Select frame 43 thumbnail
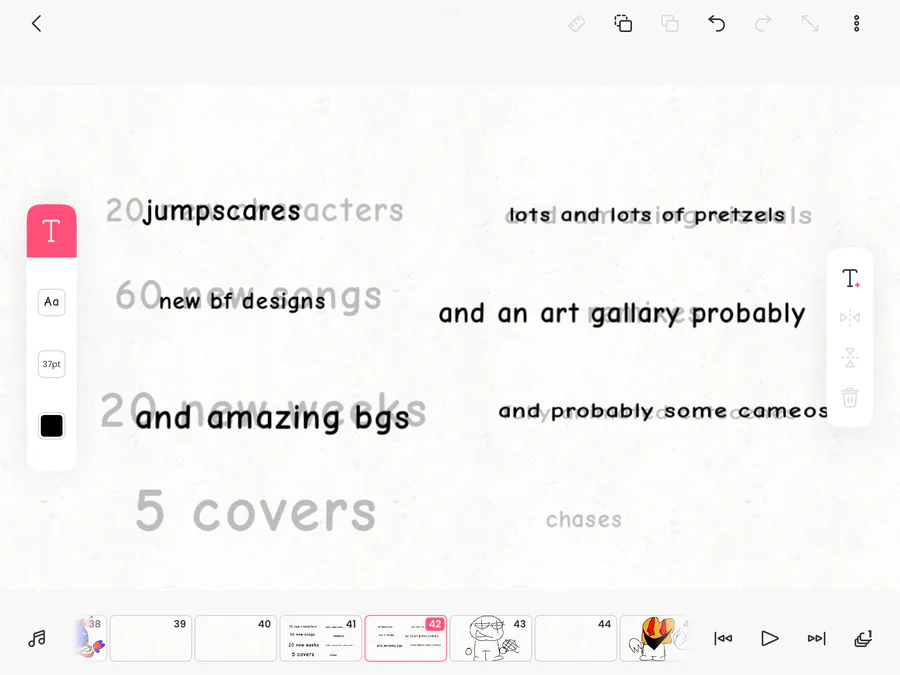This screenshot has height=675, width=900. [491, 638]
